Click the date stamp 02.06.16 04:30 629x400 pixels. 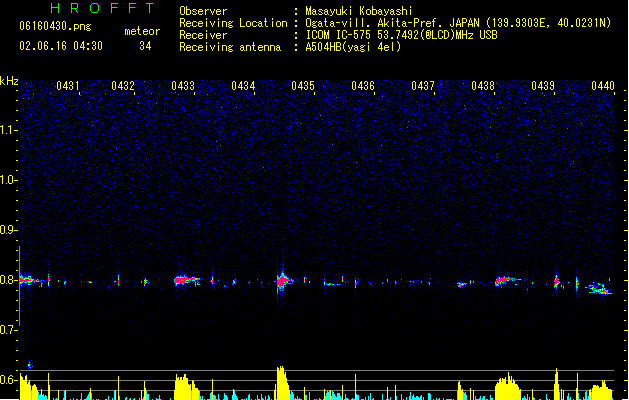click(x=61, y=46)
